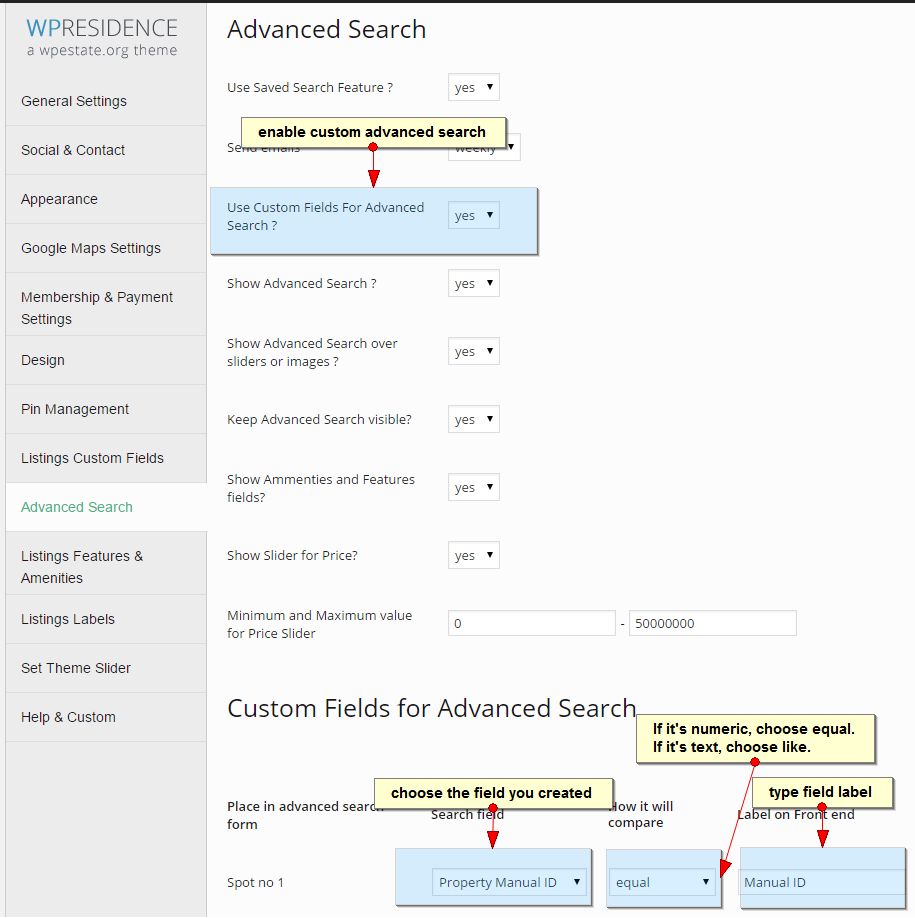Click the 'Manual ID' front end label field

tap(820, 882)
